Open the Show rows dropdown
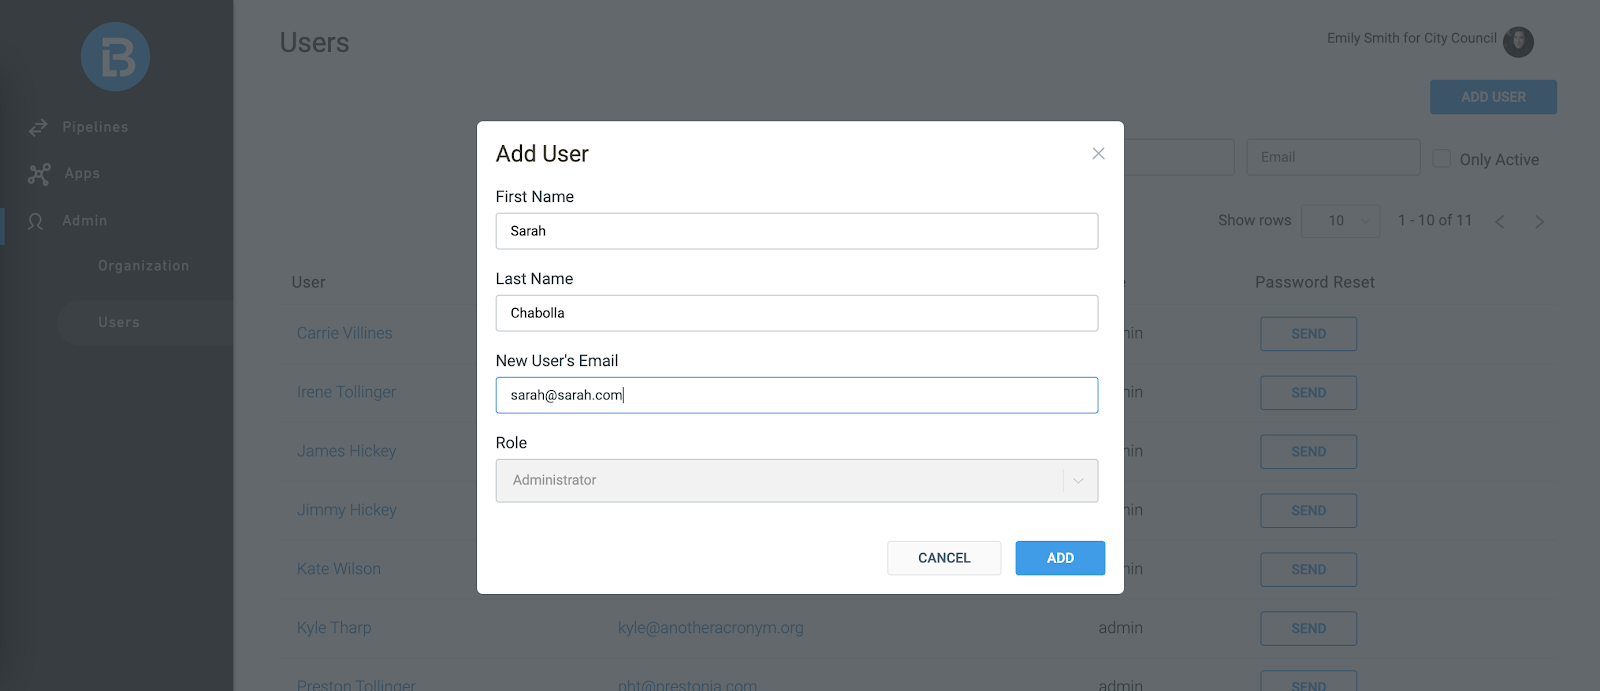The height and width of the screenshot is (691, 1600). [1340, 221]
